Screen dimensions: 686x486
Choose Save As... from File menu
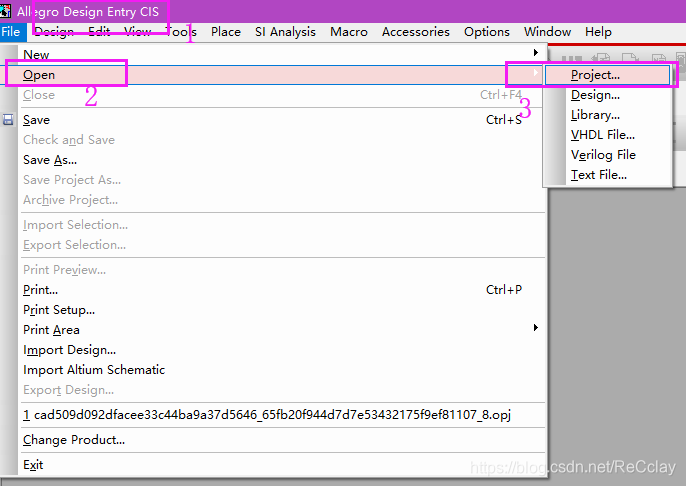pos(282,160)
